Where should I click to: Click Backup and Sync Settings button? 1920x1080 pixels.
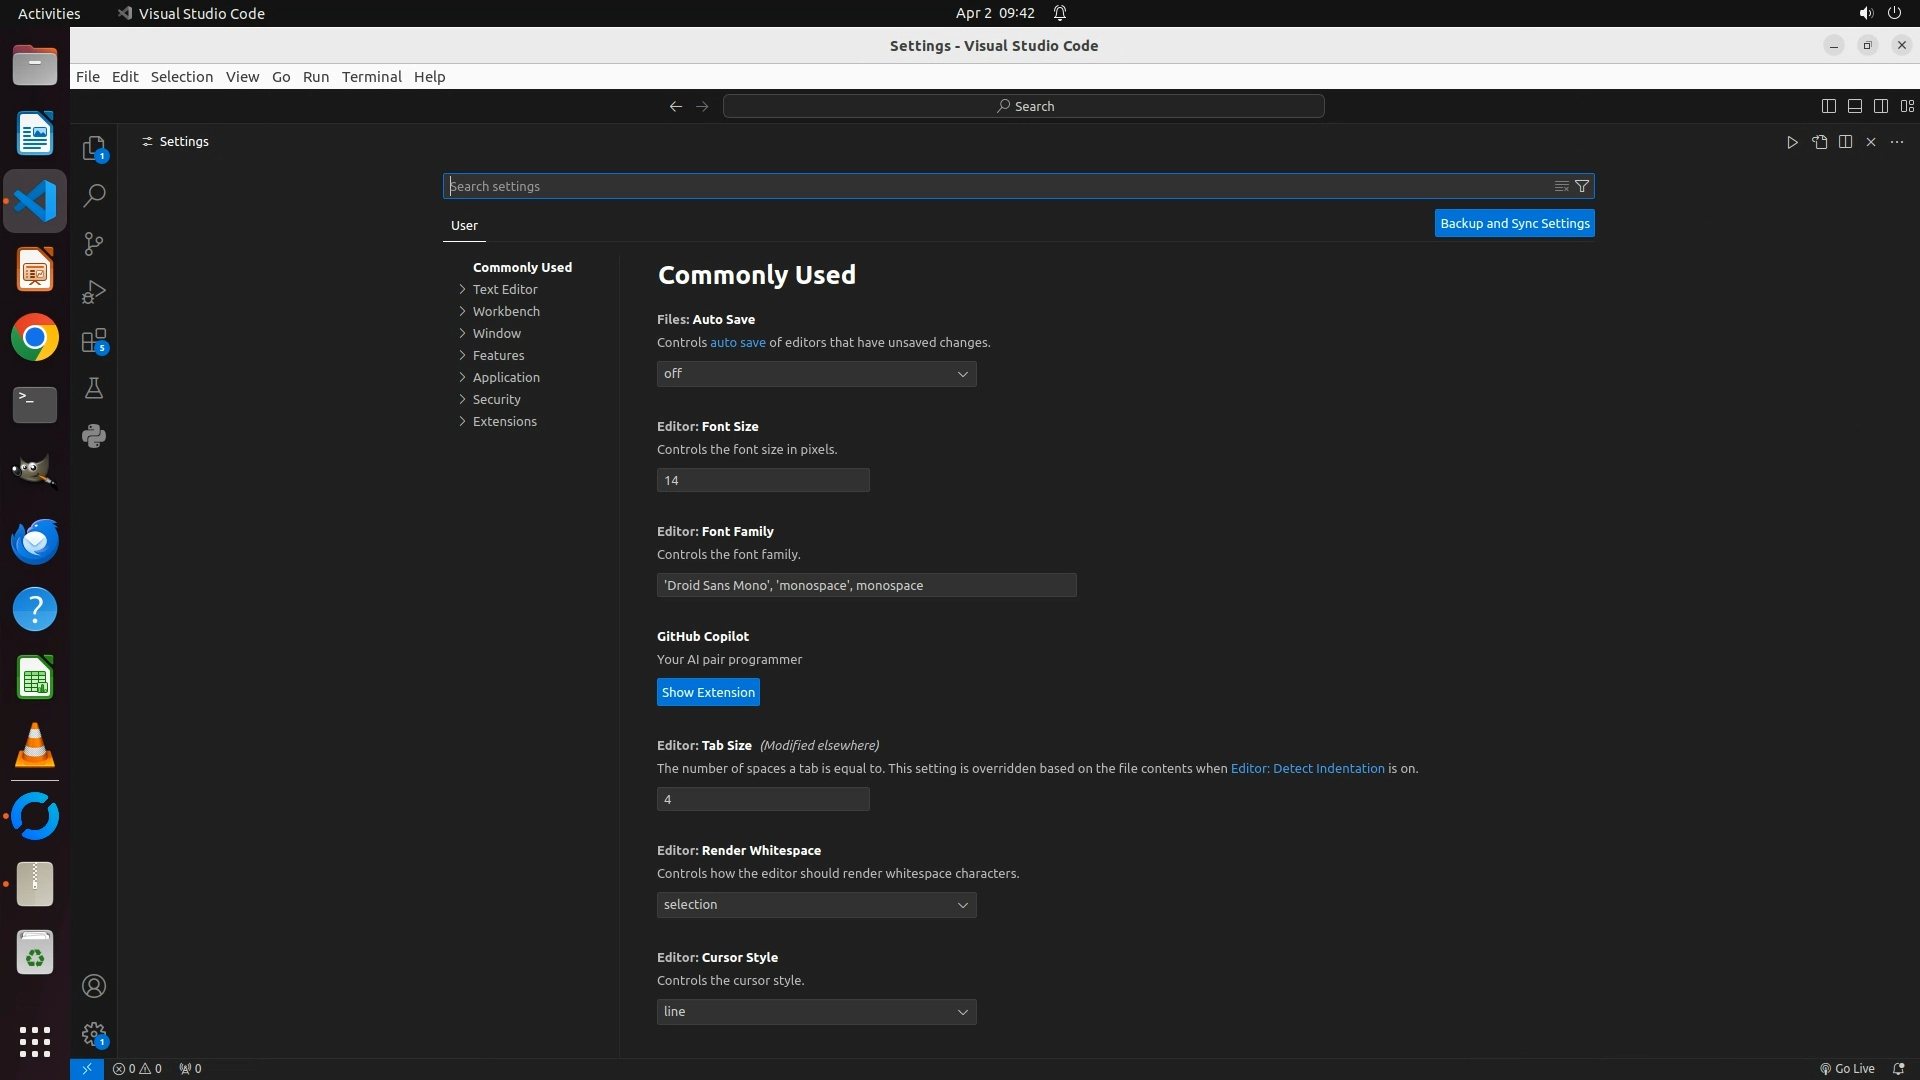[x=1514, y=223]
